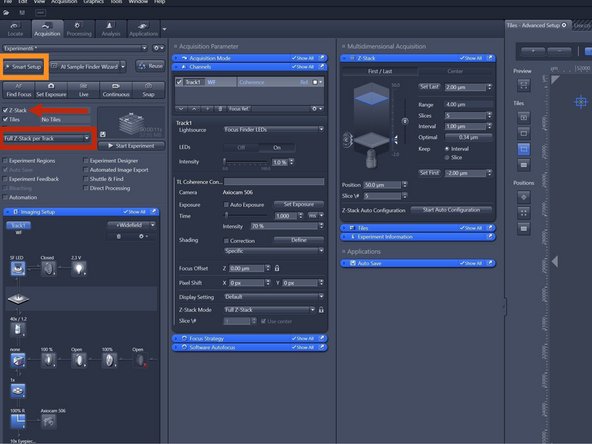The width and height of the screenshot is (592, 444).
Task: Detach the Channels tool window
Action: tap(322, 66)
